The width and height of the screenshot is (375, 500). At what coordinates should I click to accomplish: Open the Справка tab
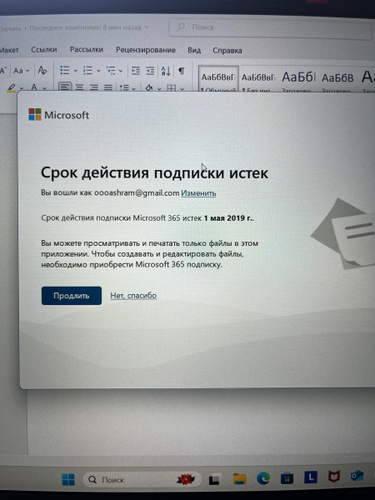click(x=227, y=51)
